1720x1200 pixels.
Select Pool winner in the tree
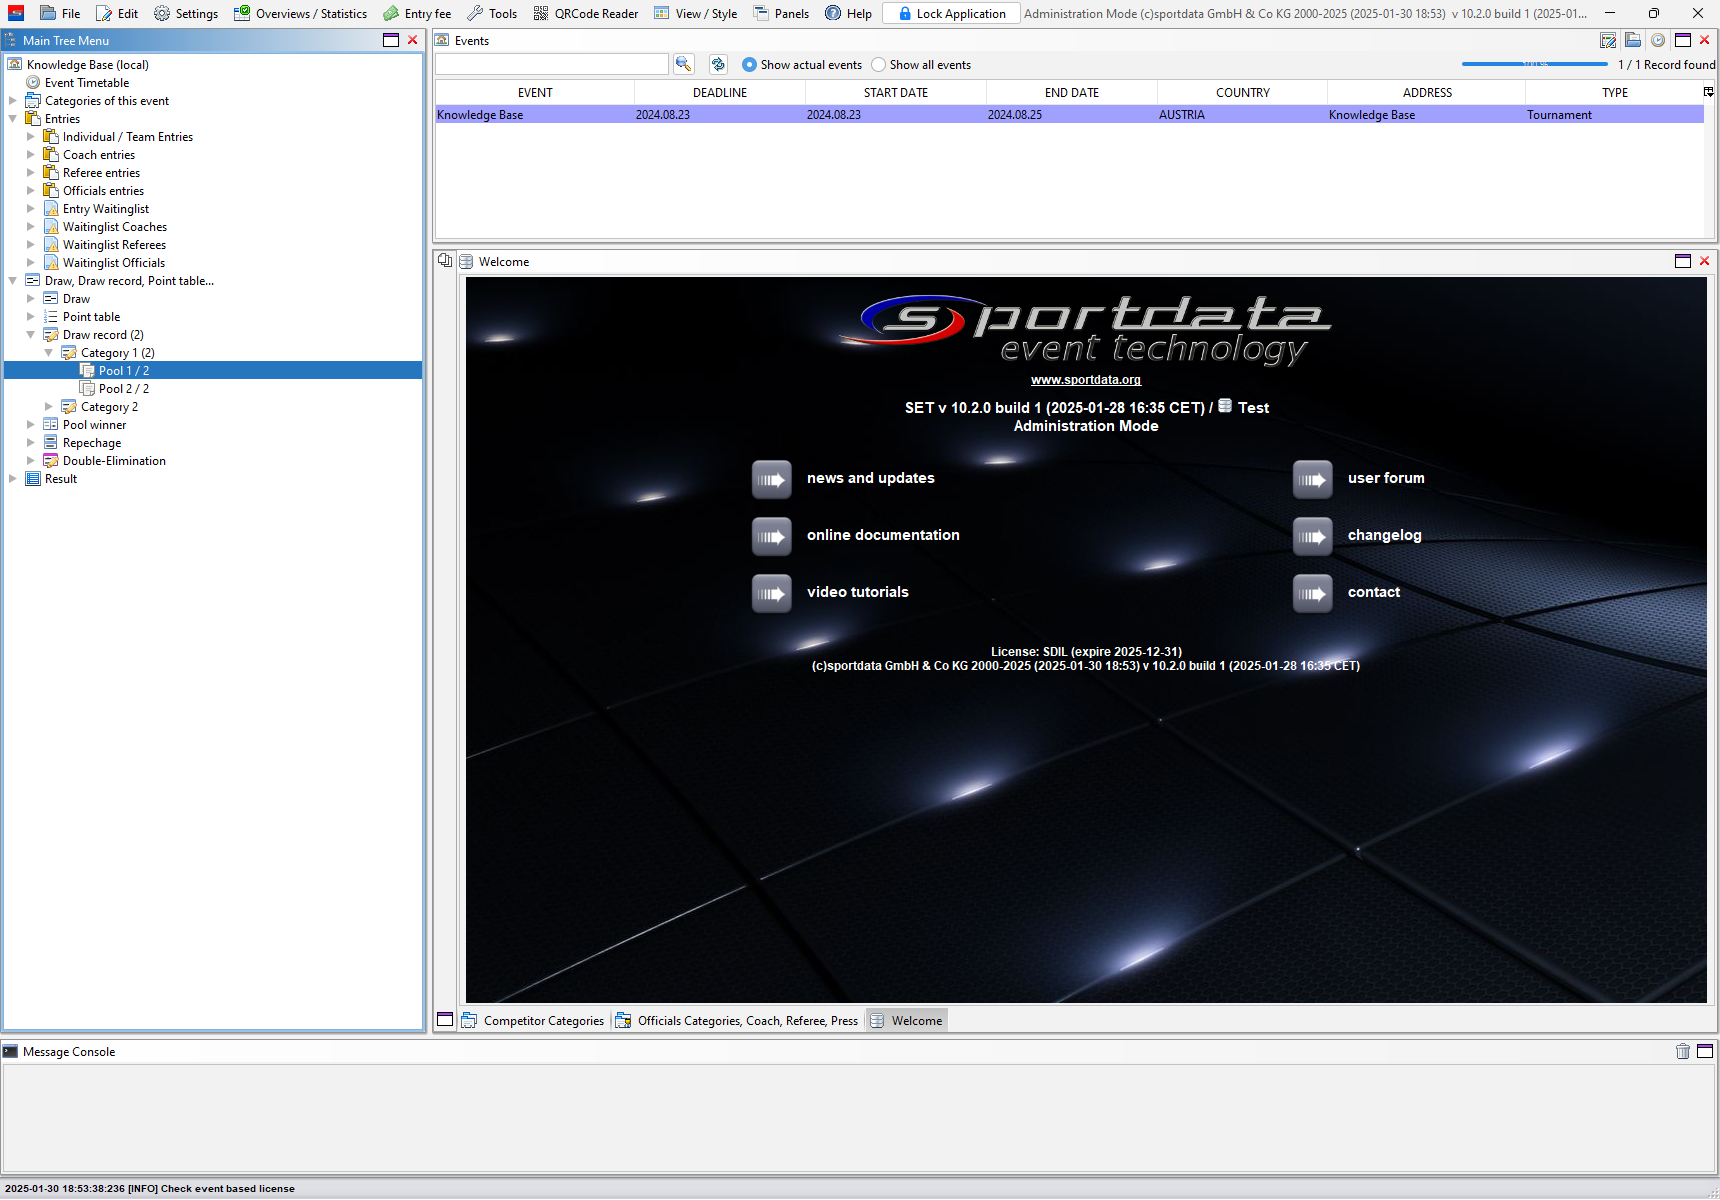point(94,425)
